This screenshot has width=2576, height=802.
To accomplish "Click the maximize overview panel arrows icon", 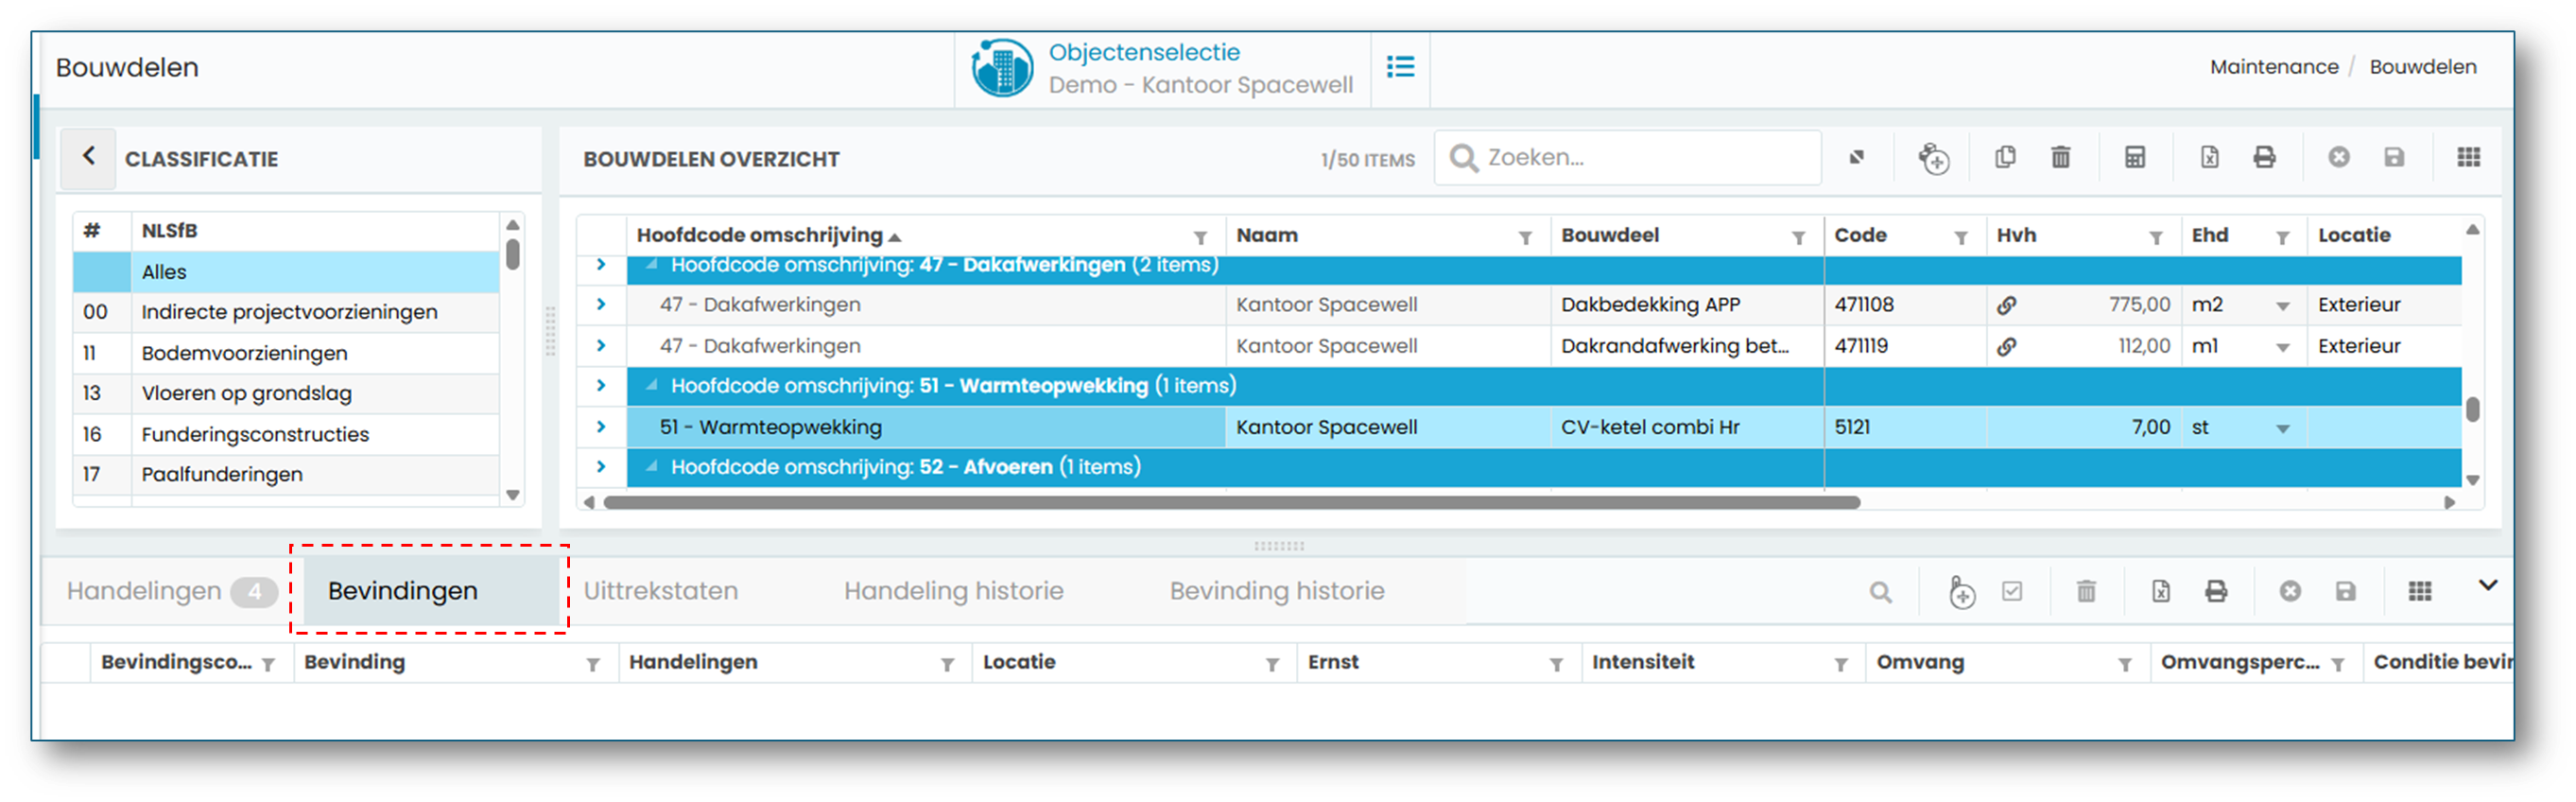I will tap(1856, 157).
